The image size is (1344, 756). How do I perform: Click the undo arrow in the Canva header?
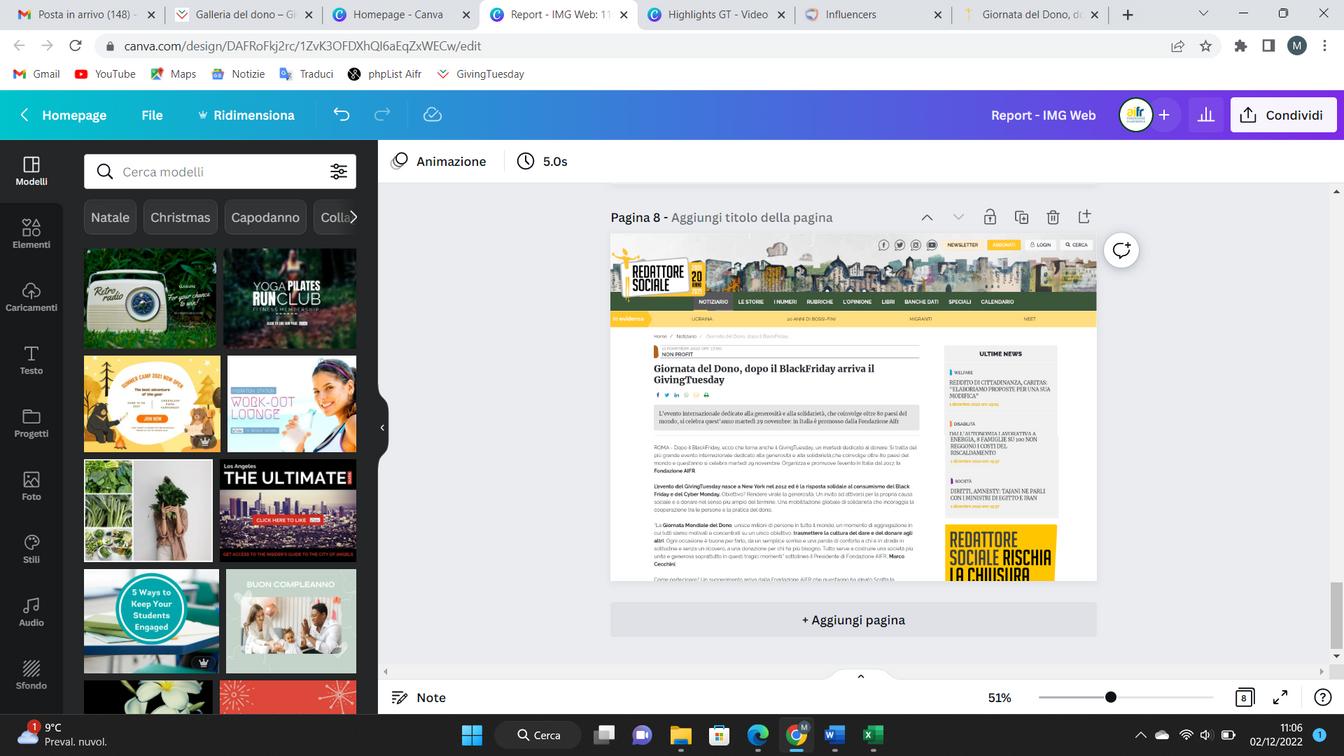click(x=342, y=115)
